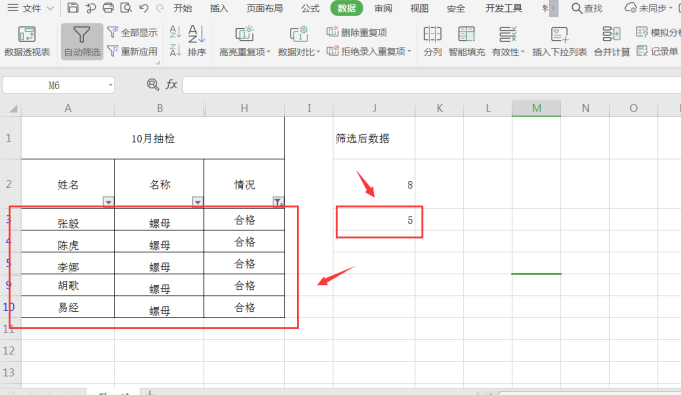Switch to the 公式 tab
681x395 pixels.
pyautogui.click(x=310, y=8)
